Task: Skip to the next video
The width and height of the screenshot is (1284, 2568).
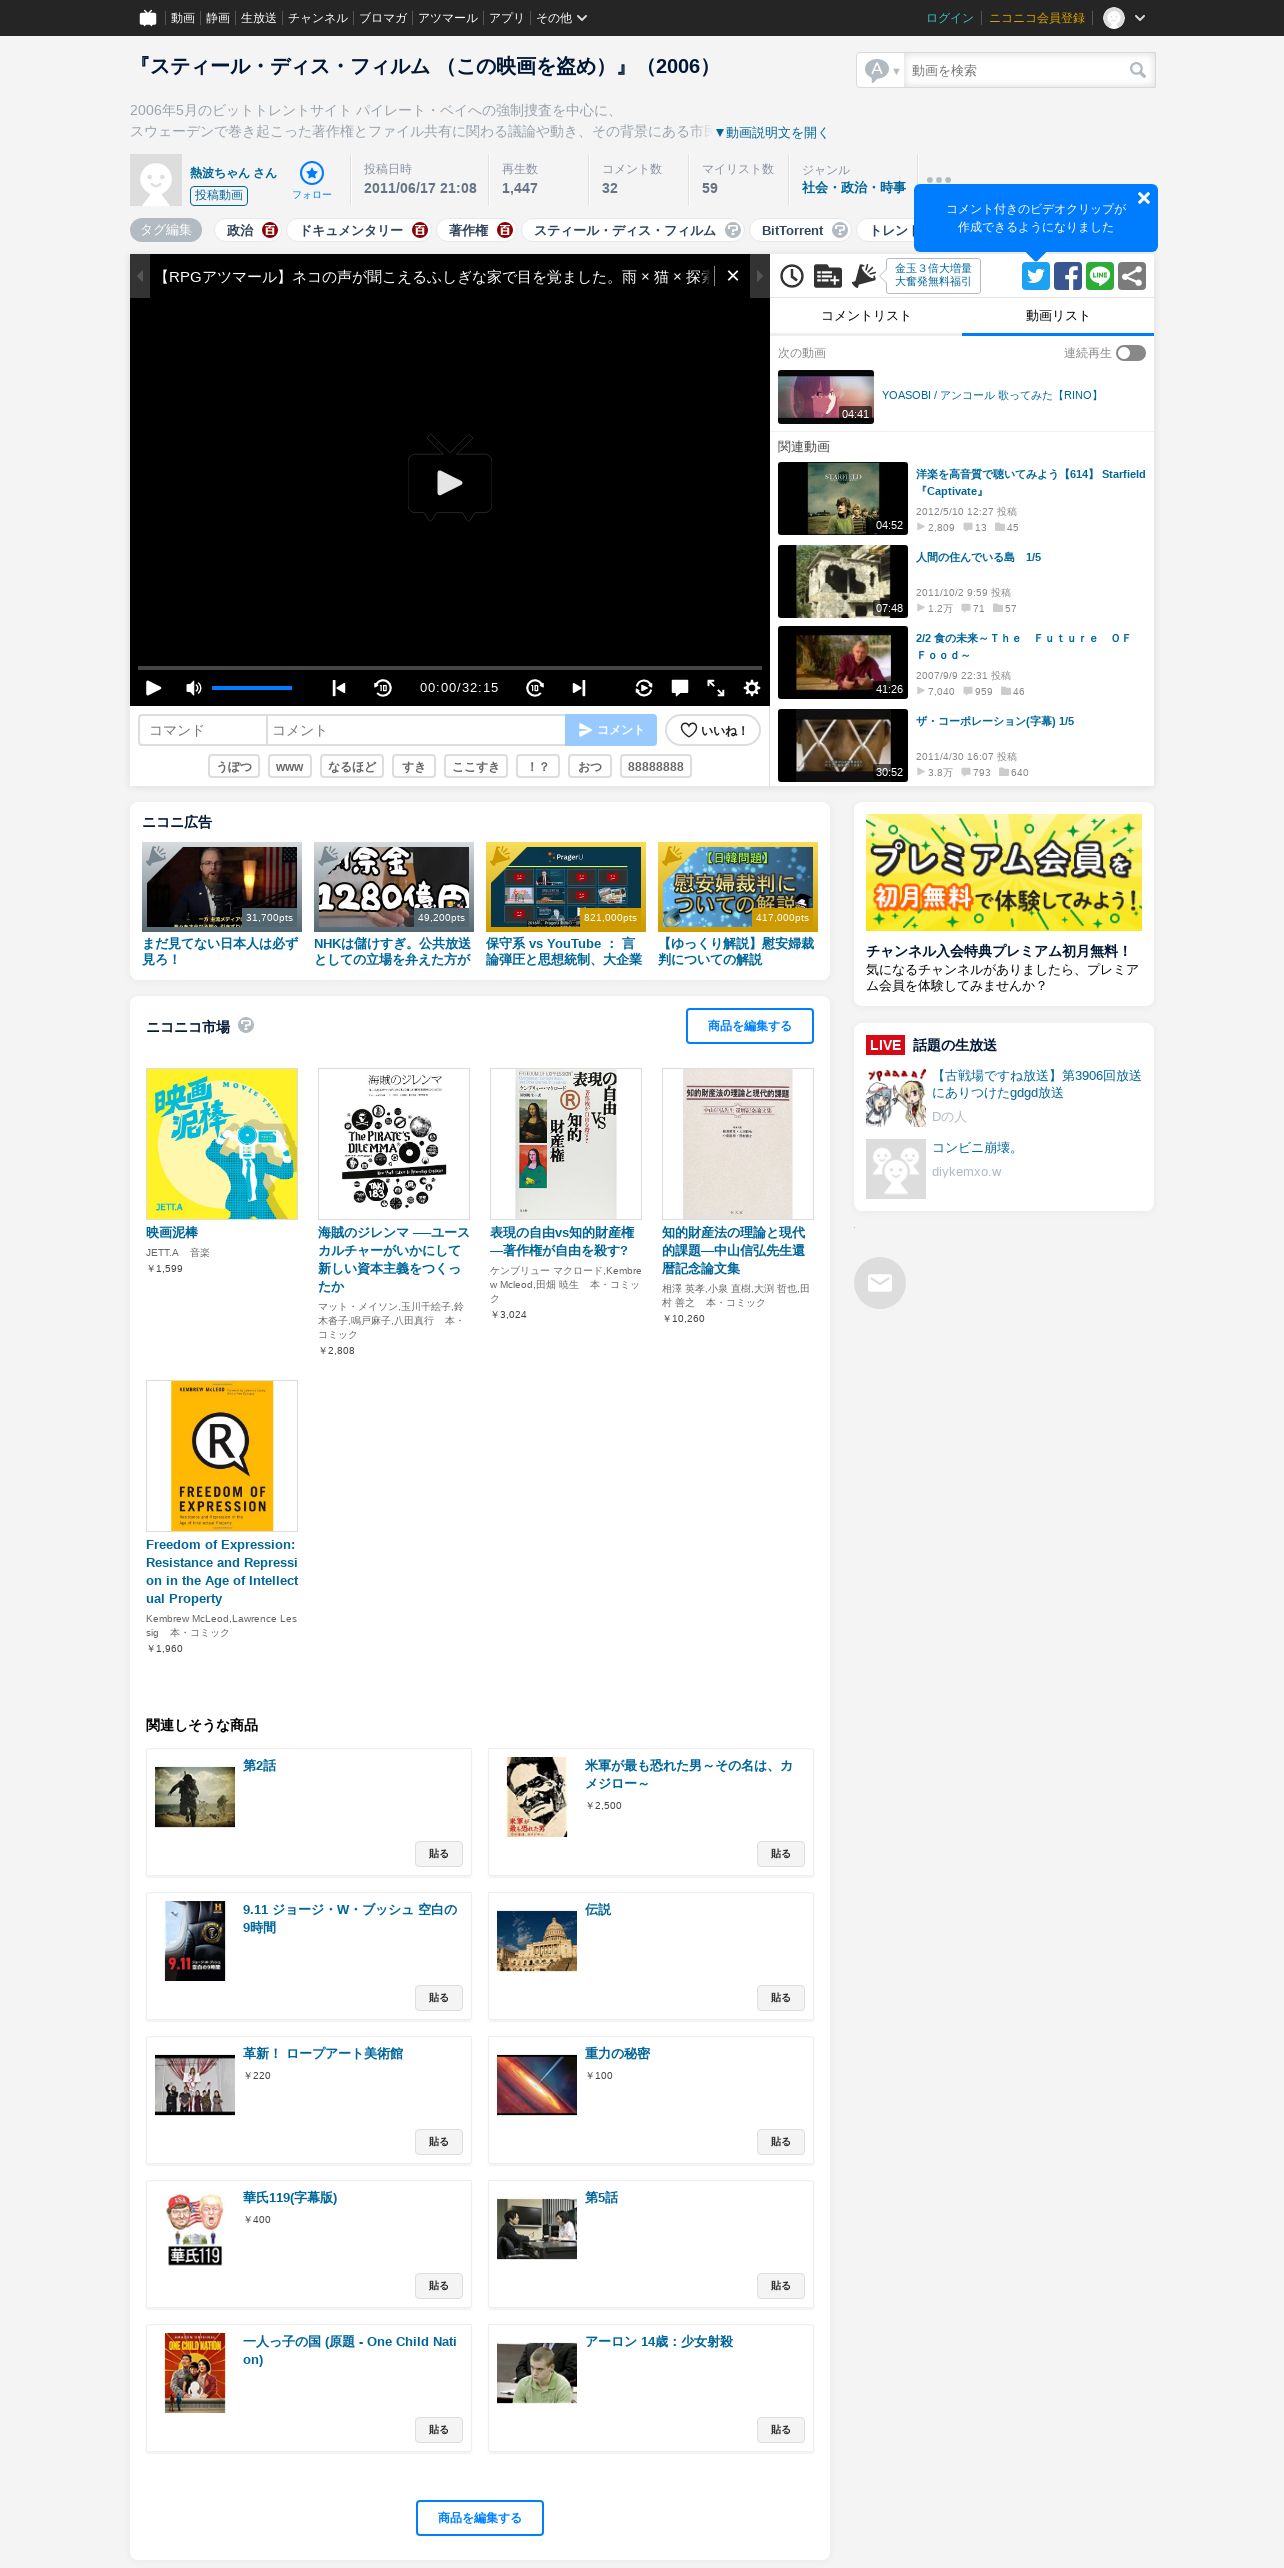Action: pyautogui.click(x=579, y=688)
